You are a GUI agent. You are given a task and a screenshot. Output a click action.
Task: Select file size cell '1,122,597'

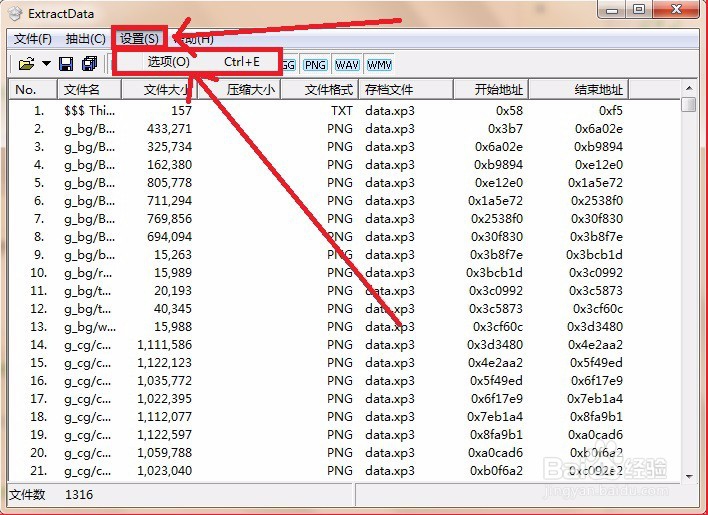point(165,435)
